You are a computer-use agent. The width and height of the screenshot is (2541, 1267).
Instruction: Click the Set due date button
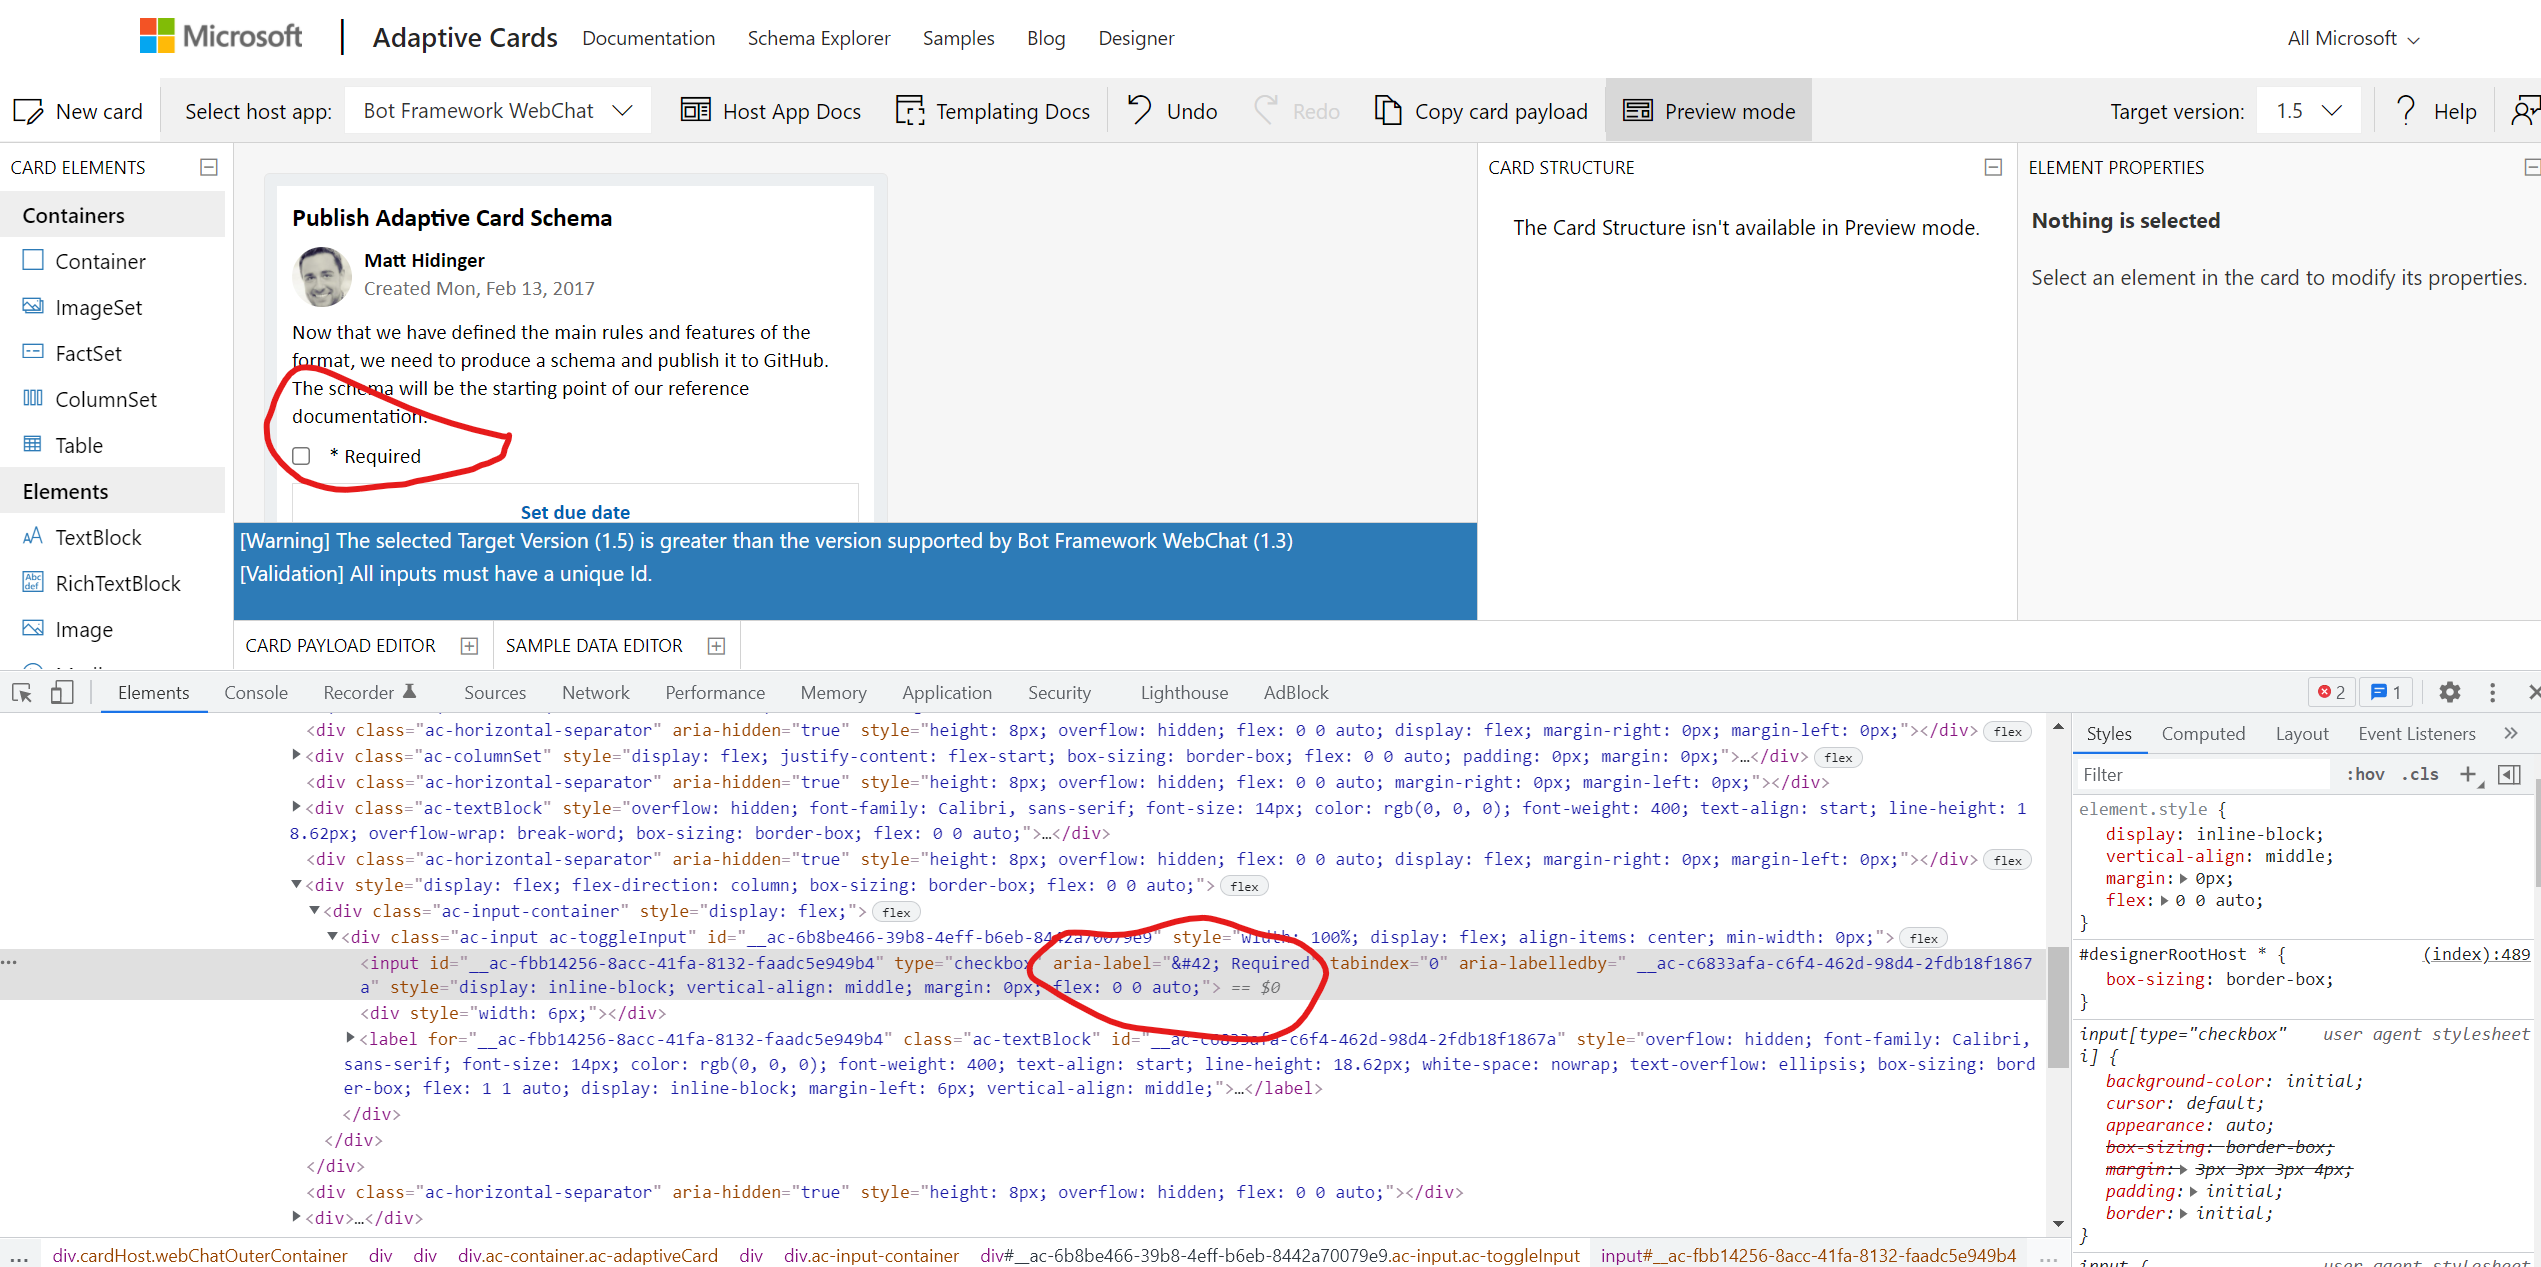pos(575,511)
